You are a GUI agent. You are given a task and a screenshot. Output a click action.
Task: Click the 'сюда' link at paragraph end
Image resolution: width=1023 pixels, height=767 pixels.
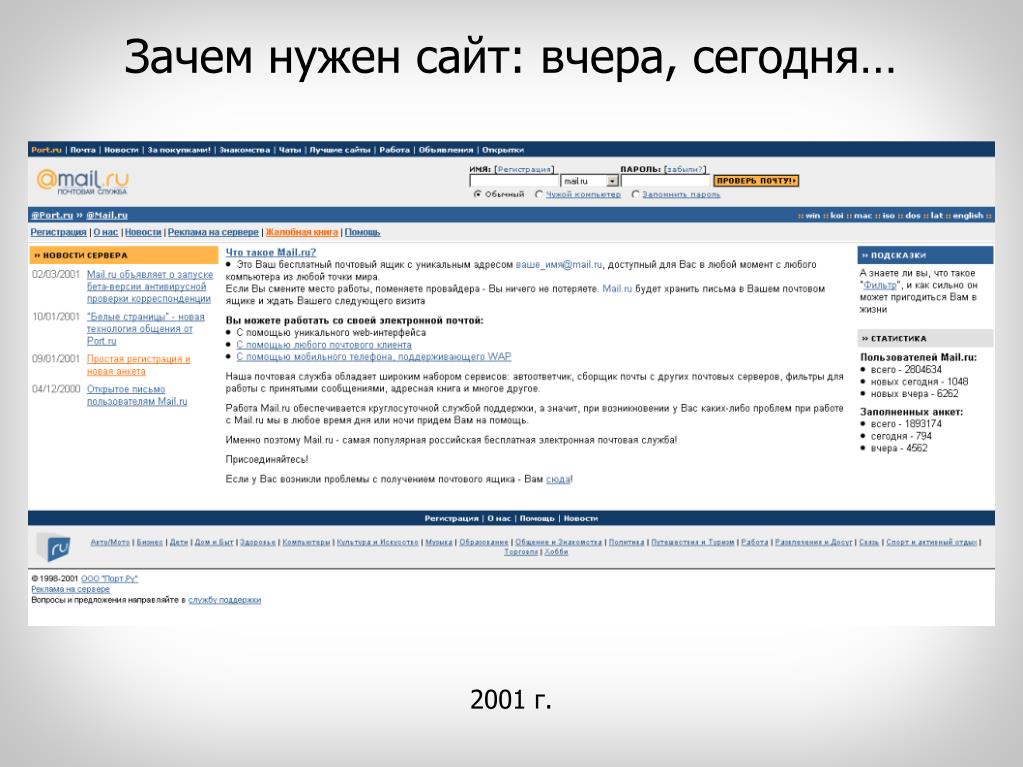558,479
